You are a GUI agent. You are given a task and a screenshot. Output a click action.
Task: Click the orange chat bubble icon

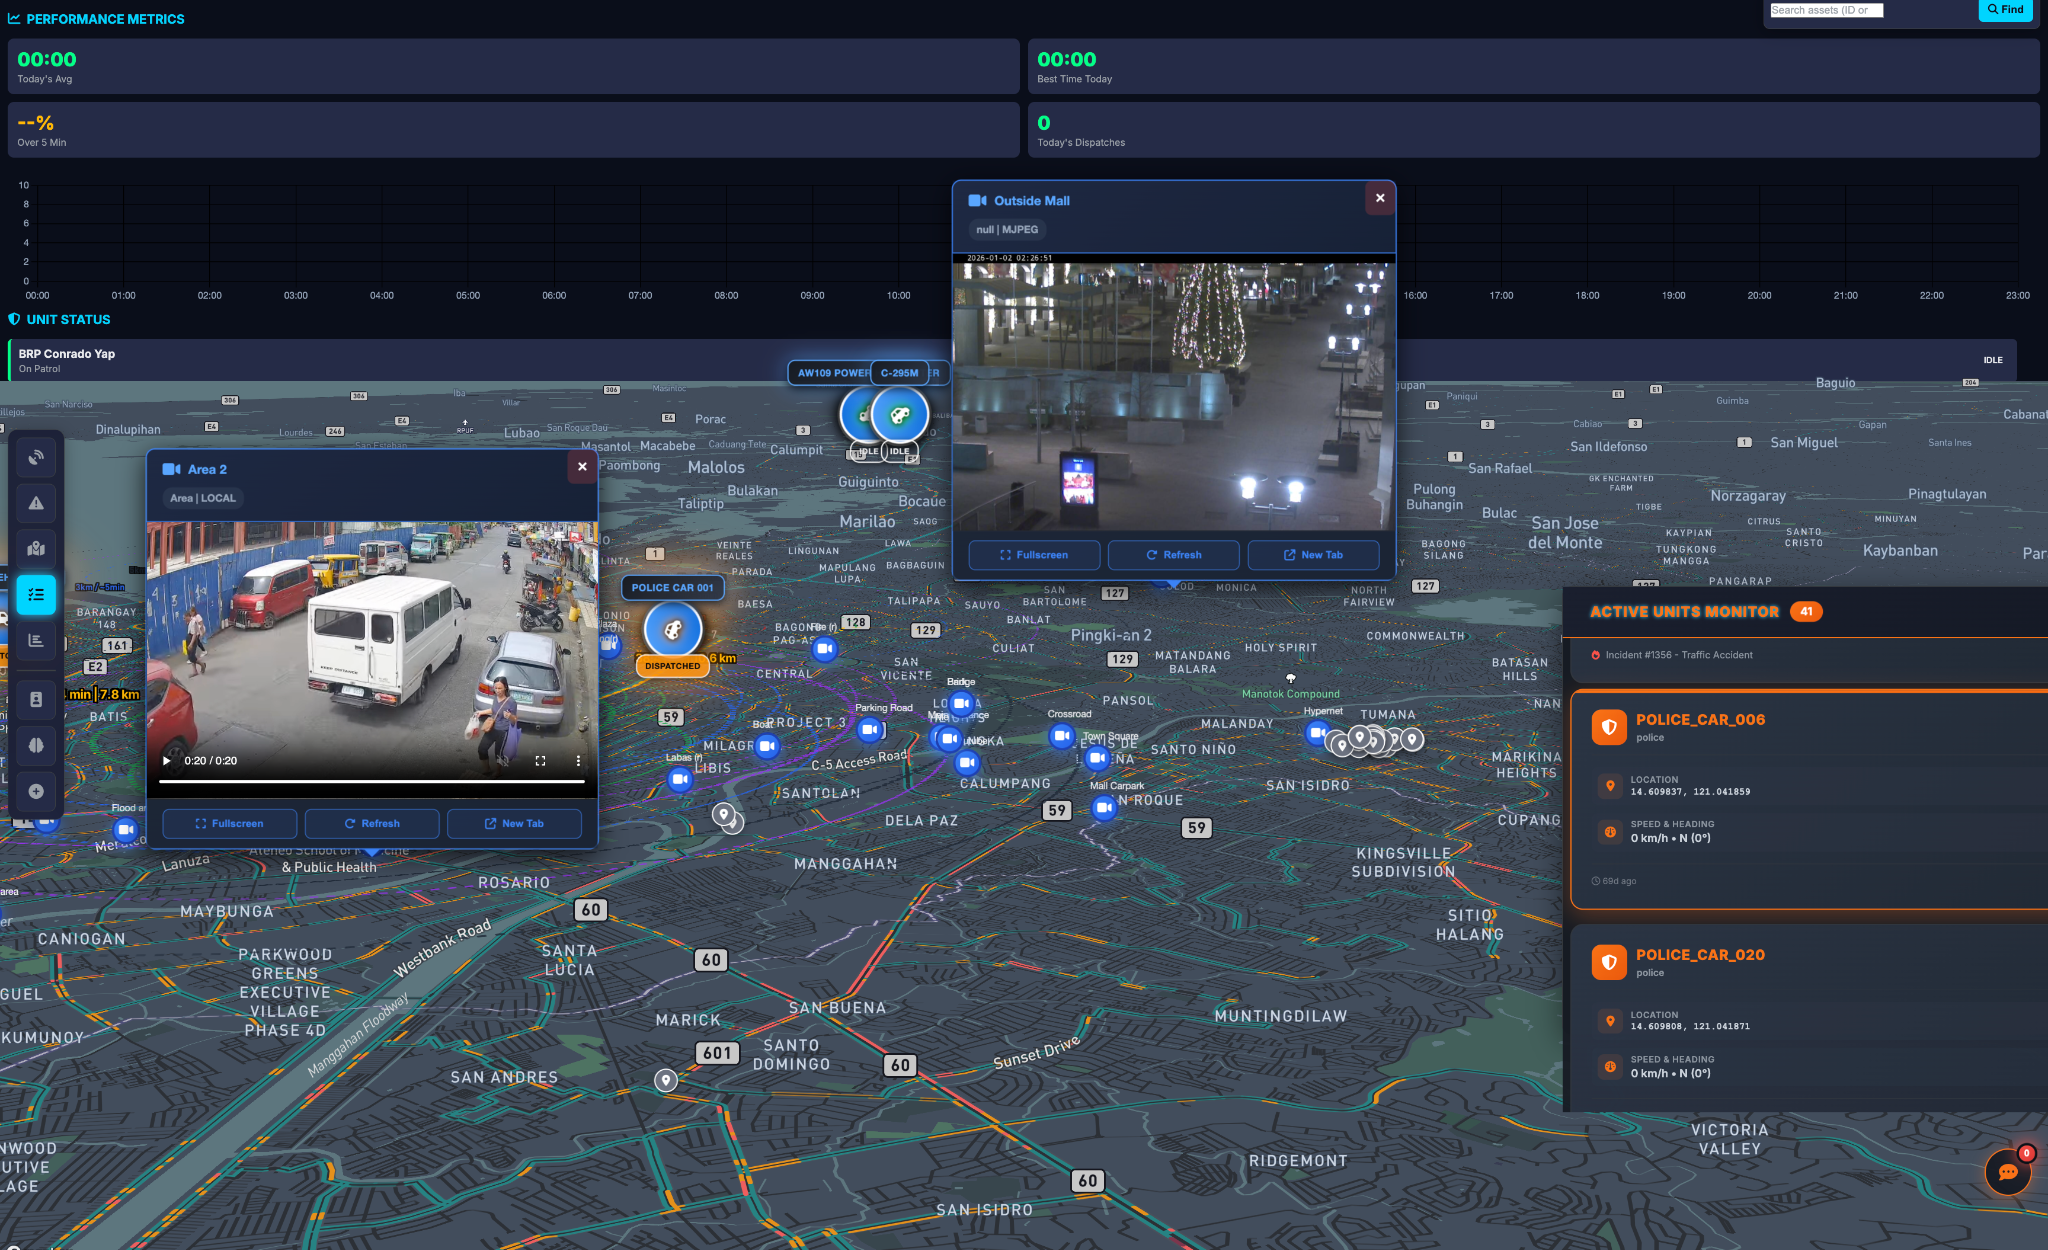(x=2007, y=1172)
